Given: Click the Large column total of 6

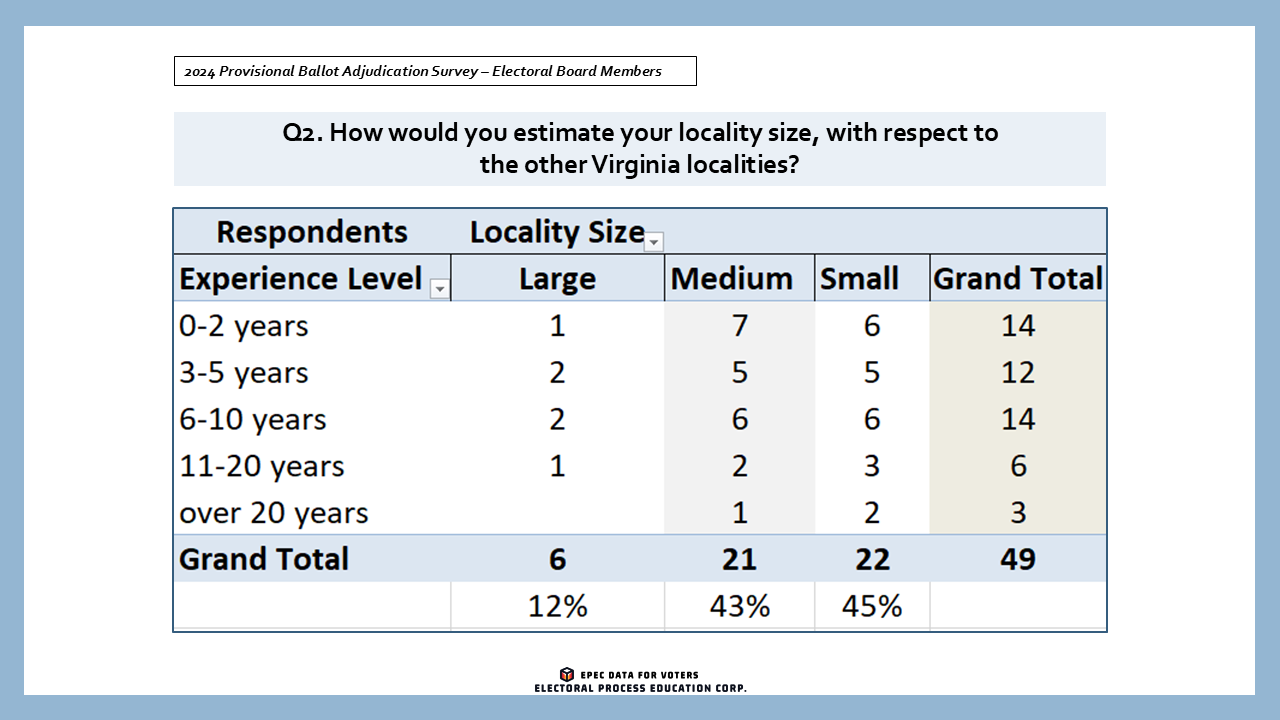Looking at the screenshot, I should [x=557, y=558].
